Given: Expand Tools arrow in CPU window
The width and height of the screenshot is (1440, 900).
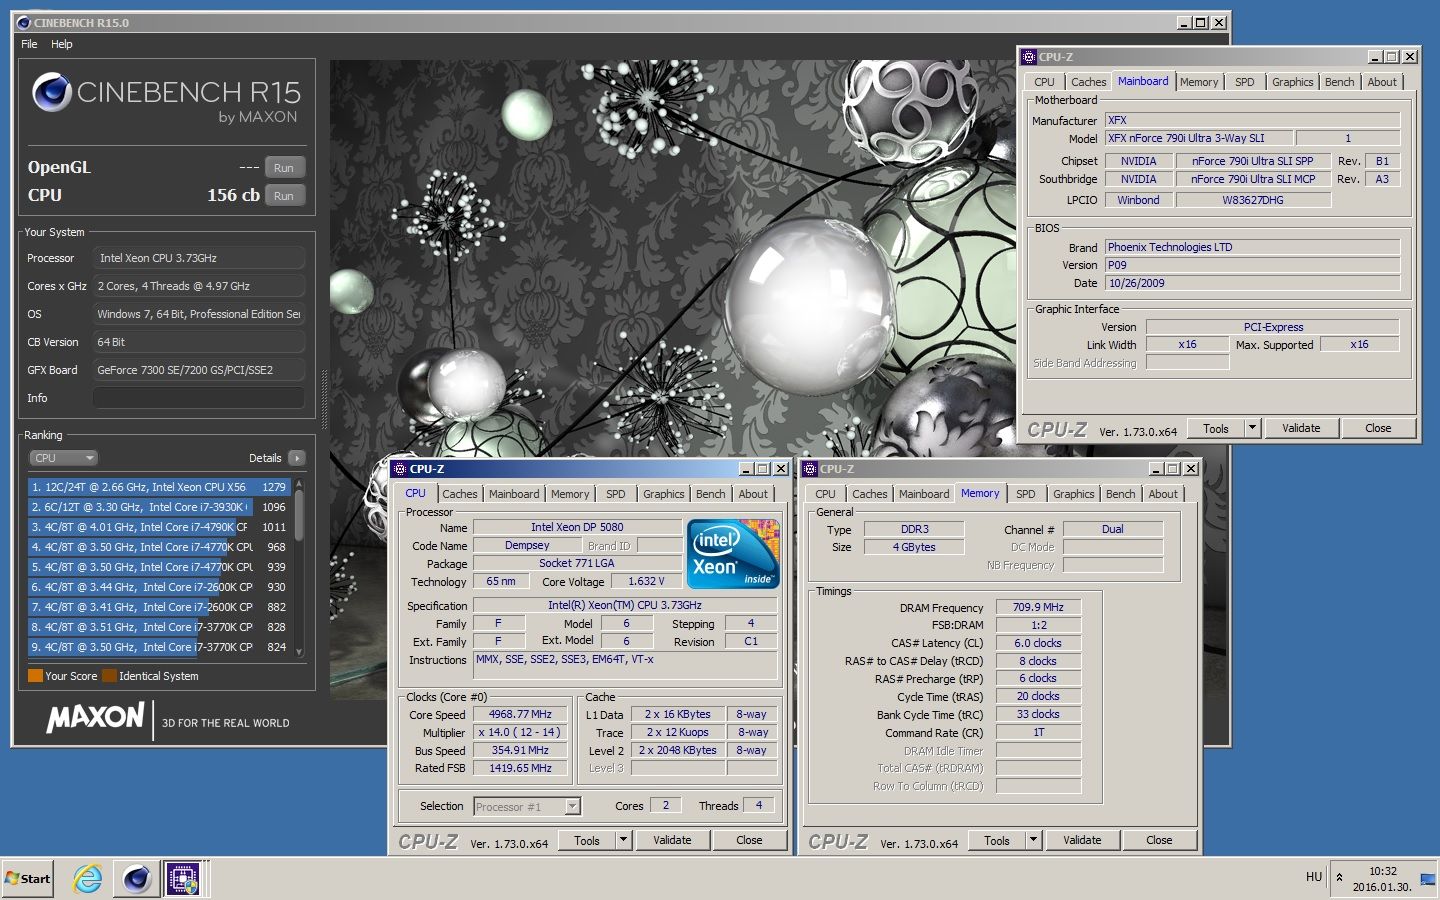Looking at the screenshot, I should click(x=623, y=840).
